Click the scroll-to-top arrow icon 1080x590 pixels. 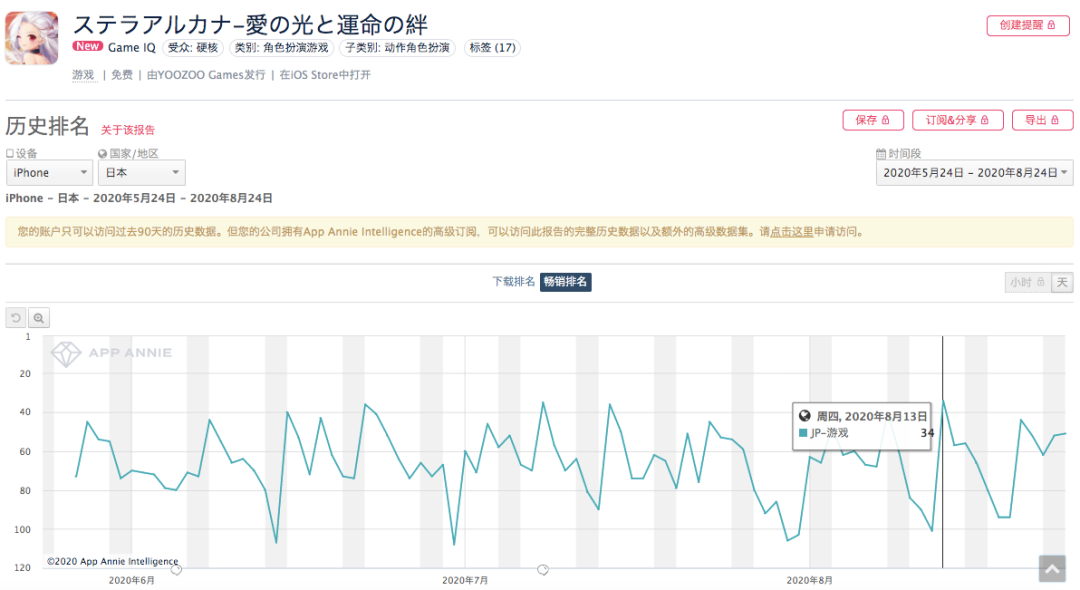click(x=1051, y=568)
